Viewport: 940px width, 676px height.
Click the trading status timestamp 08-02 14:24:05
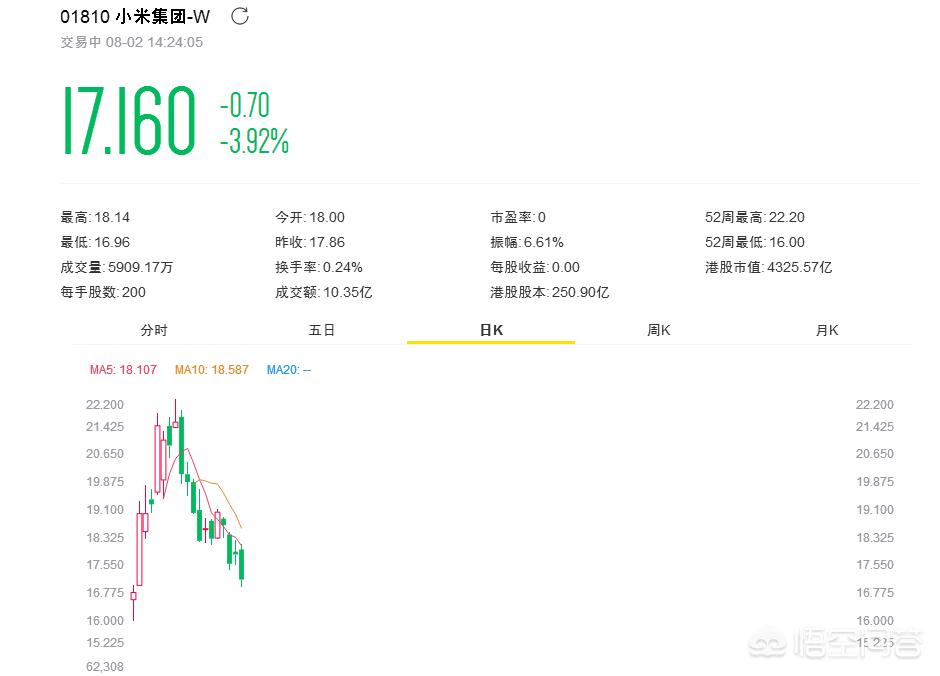[154, 43]
